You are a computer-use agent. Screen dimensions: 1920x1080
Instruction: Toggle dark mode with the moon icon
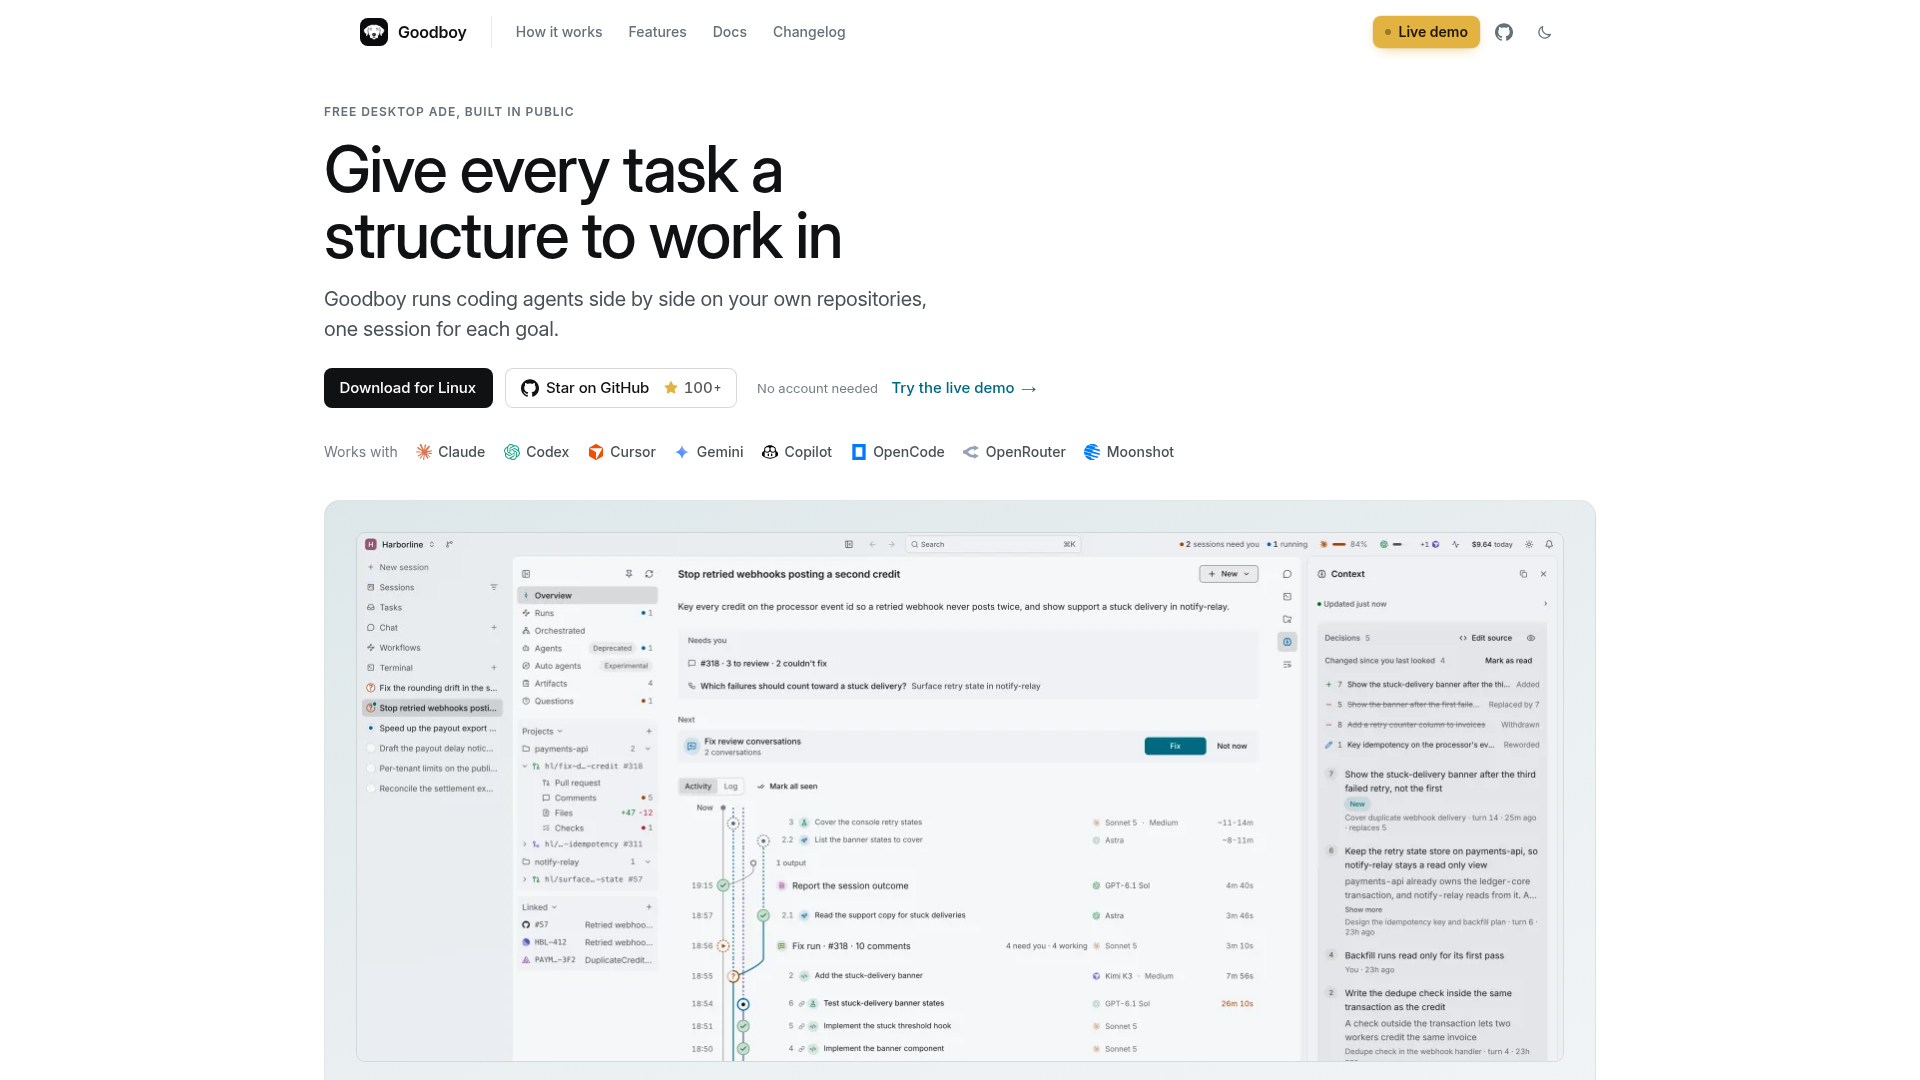point(1545,32)
